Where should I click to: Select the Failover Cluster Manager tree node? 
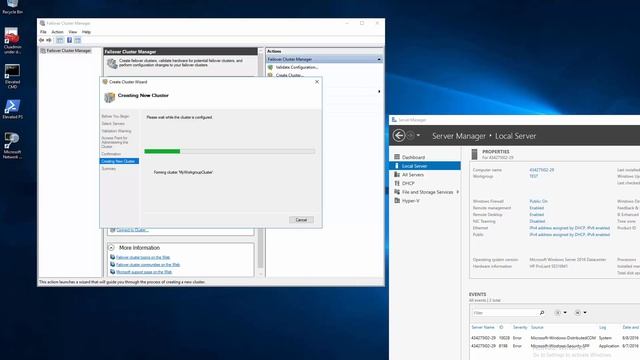[69, 51]
